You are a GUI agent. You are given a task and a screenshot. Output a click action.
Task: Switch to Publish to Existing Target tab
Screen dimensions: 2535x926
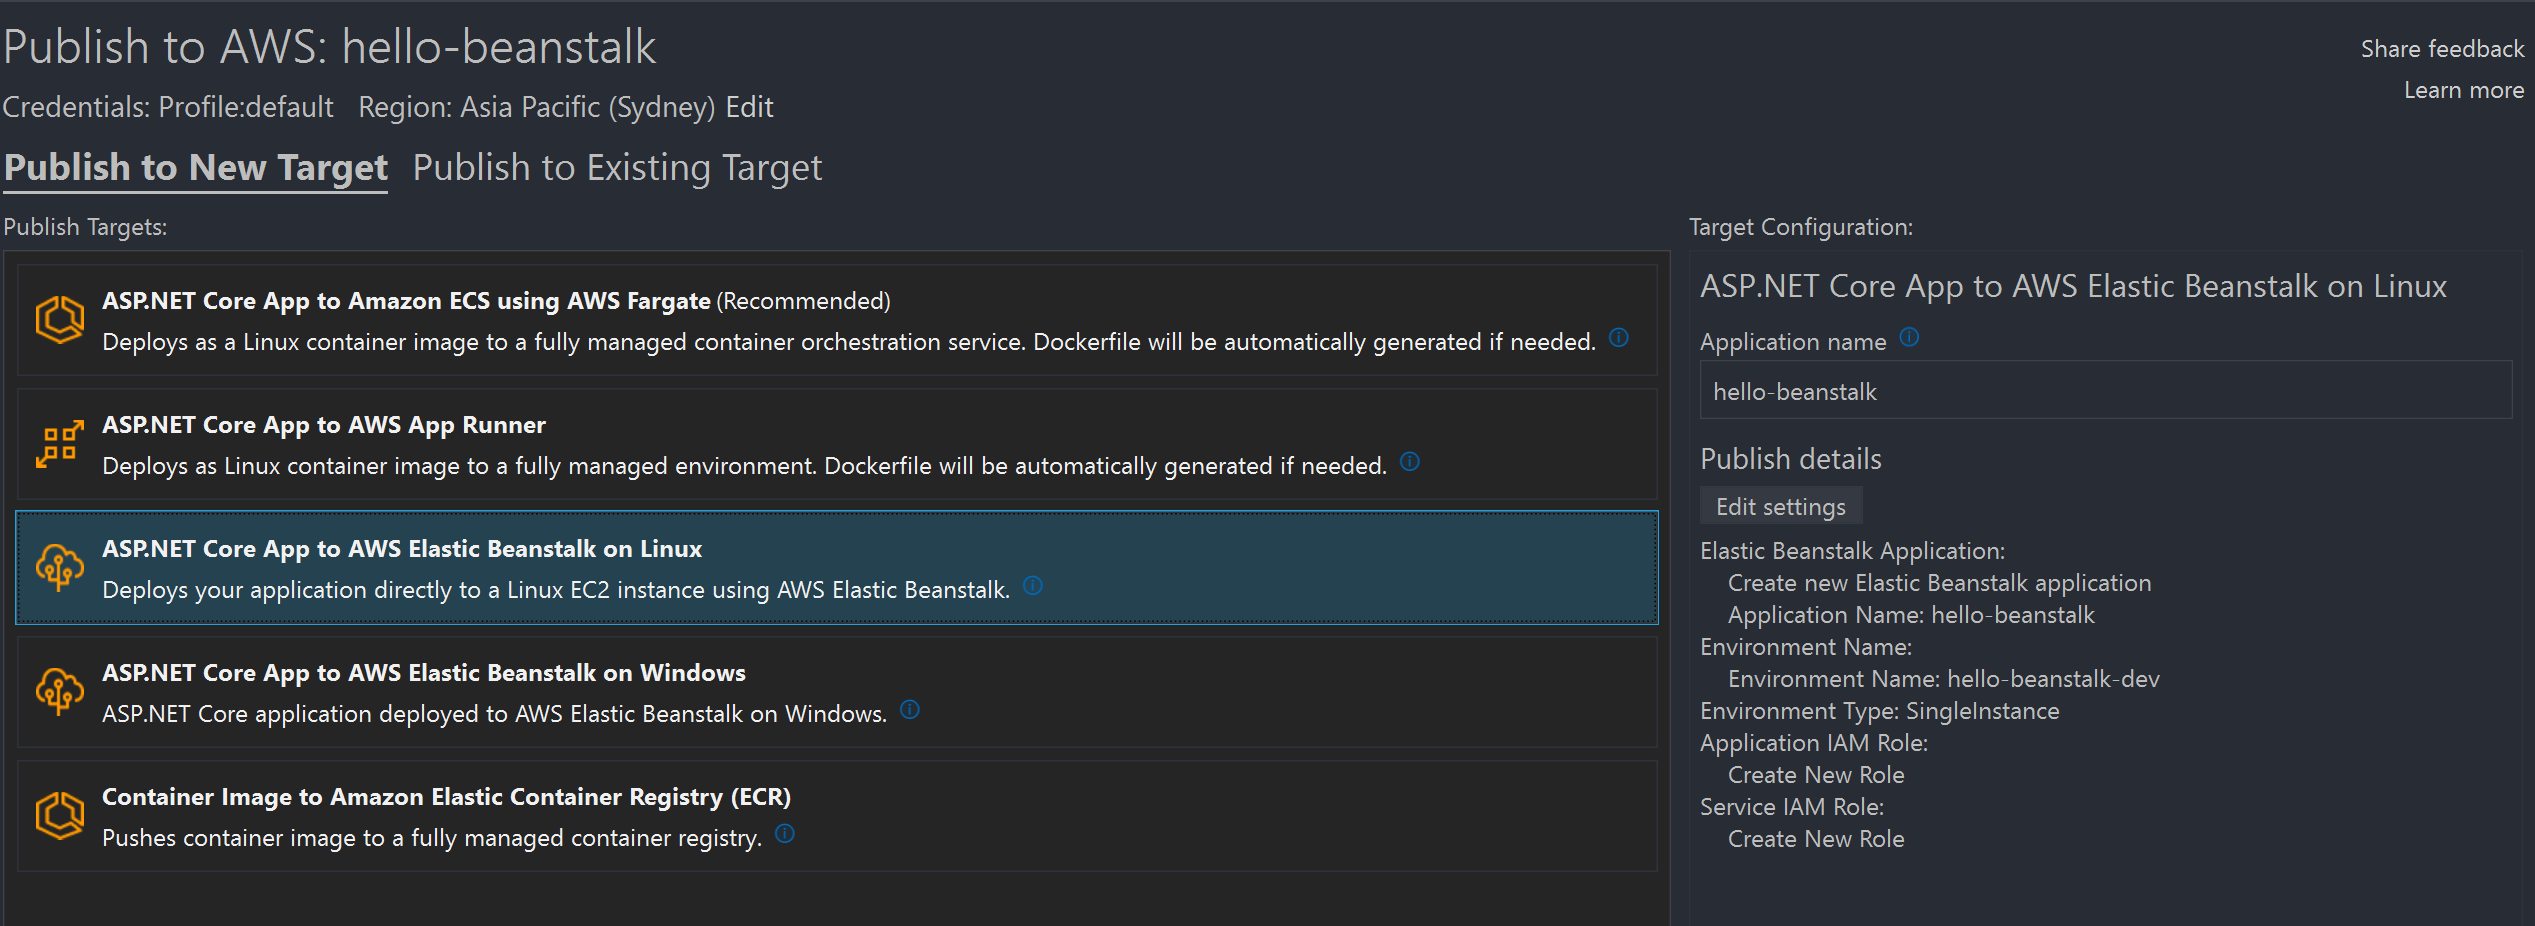[617, 168]
